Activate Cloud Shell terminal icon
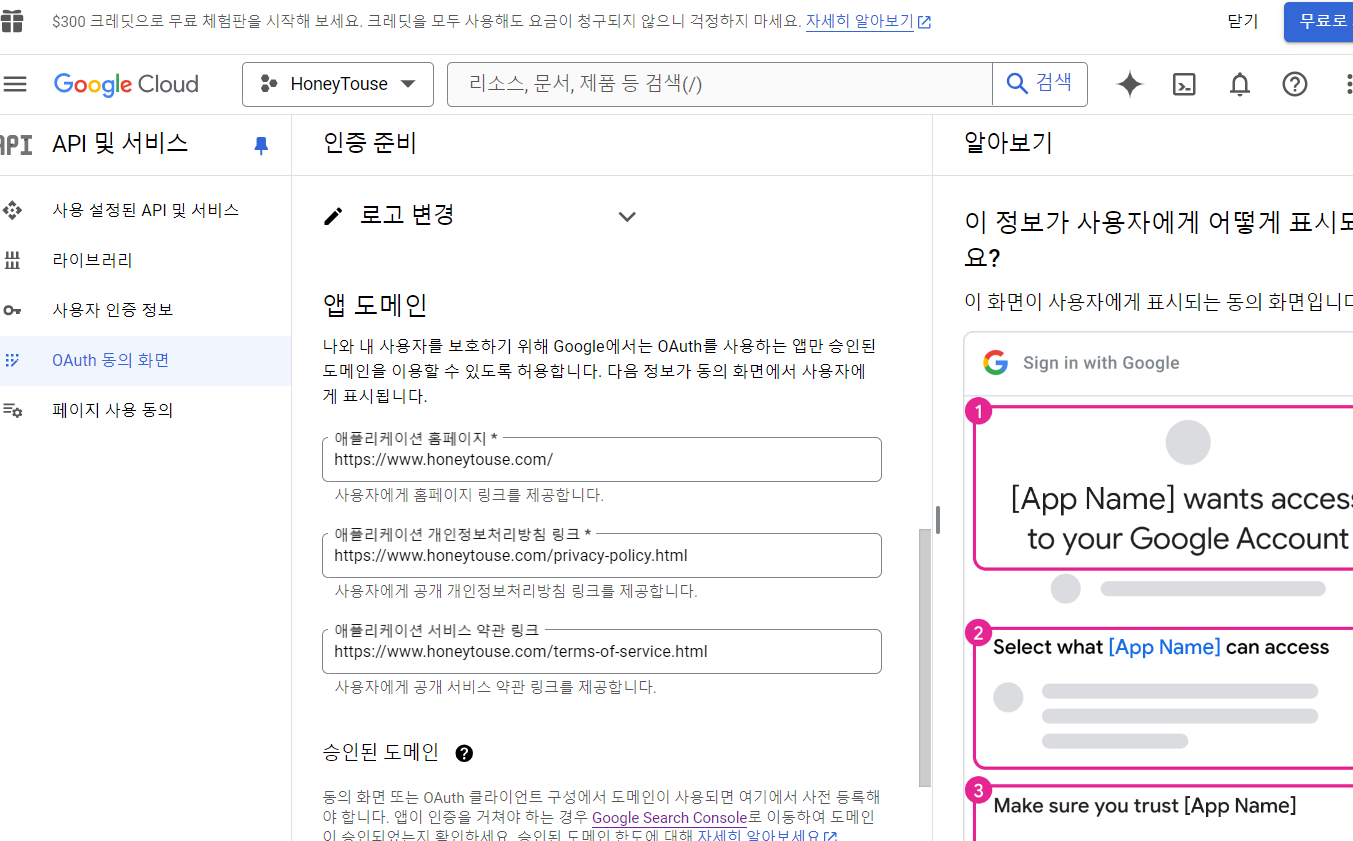Image resolution: width=1353 pixels, height=841 pixels. point(1184,84)
